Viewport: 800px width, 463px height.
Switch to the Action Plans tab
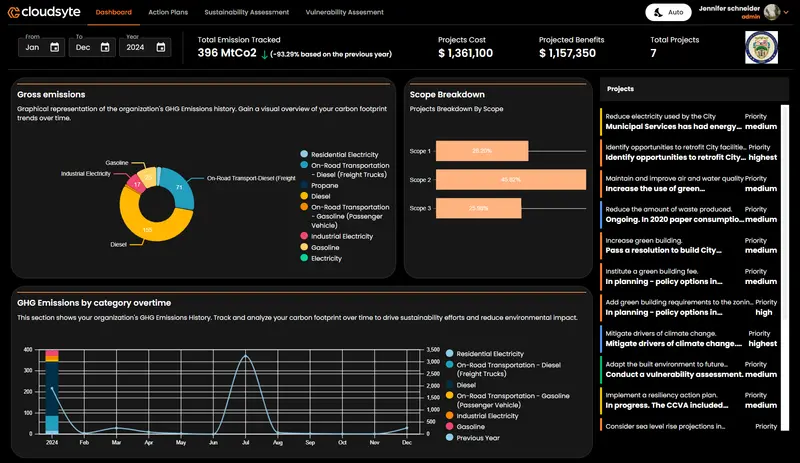pyautogui.click(x=168, y=12)
